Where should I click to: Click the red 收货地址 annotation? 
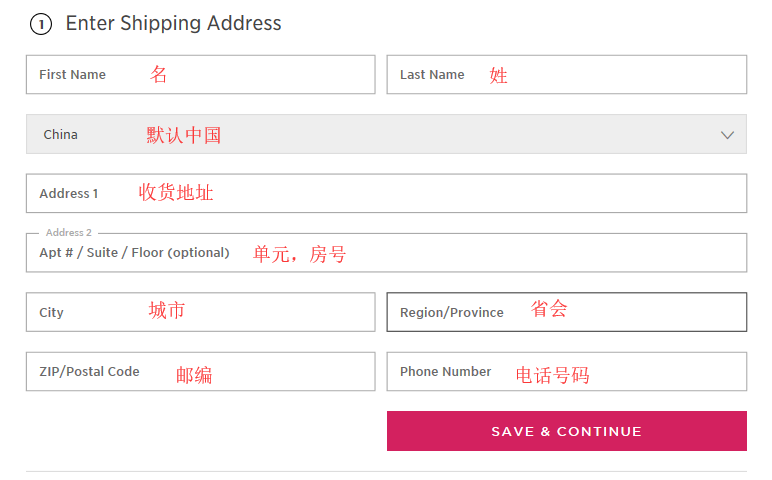176,193
